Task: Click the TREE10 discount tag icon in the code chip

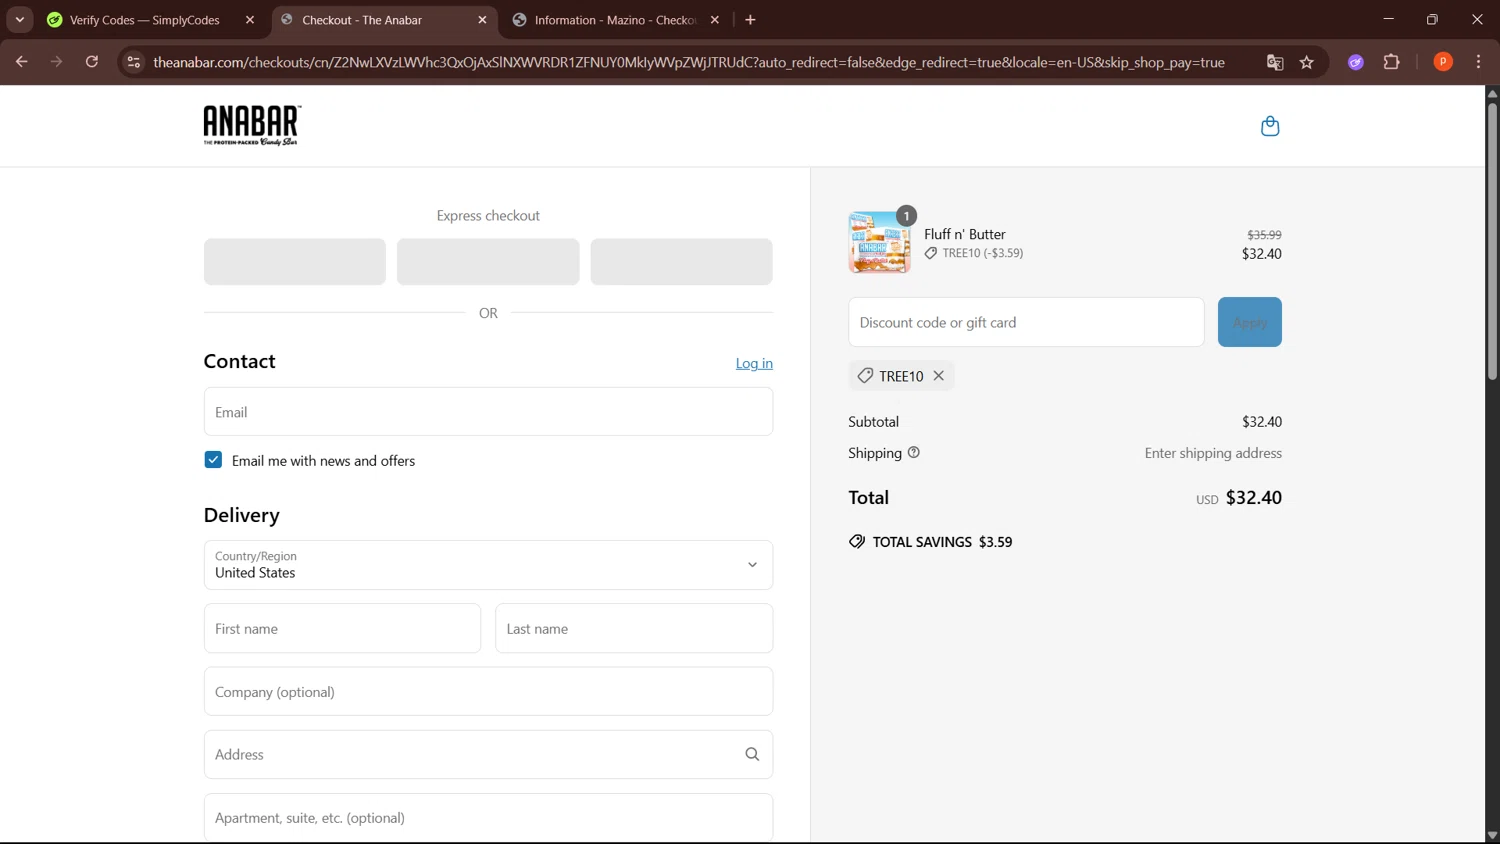Action: click(x=865, y=376)
